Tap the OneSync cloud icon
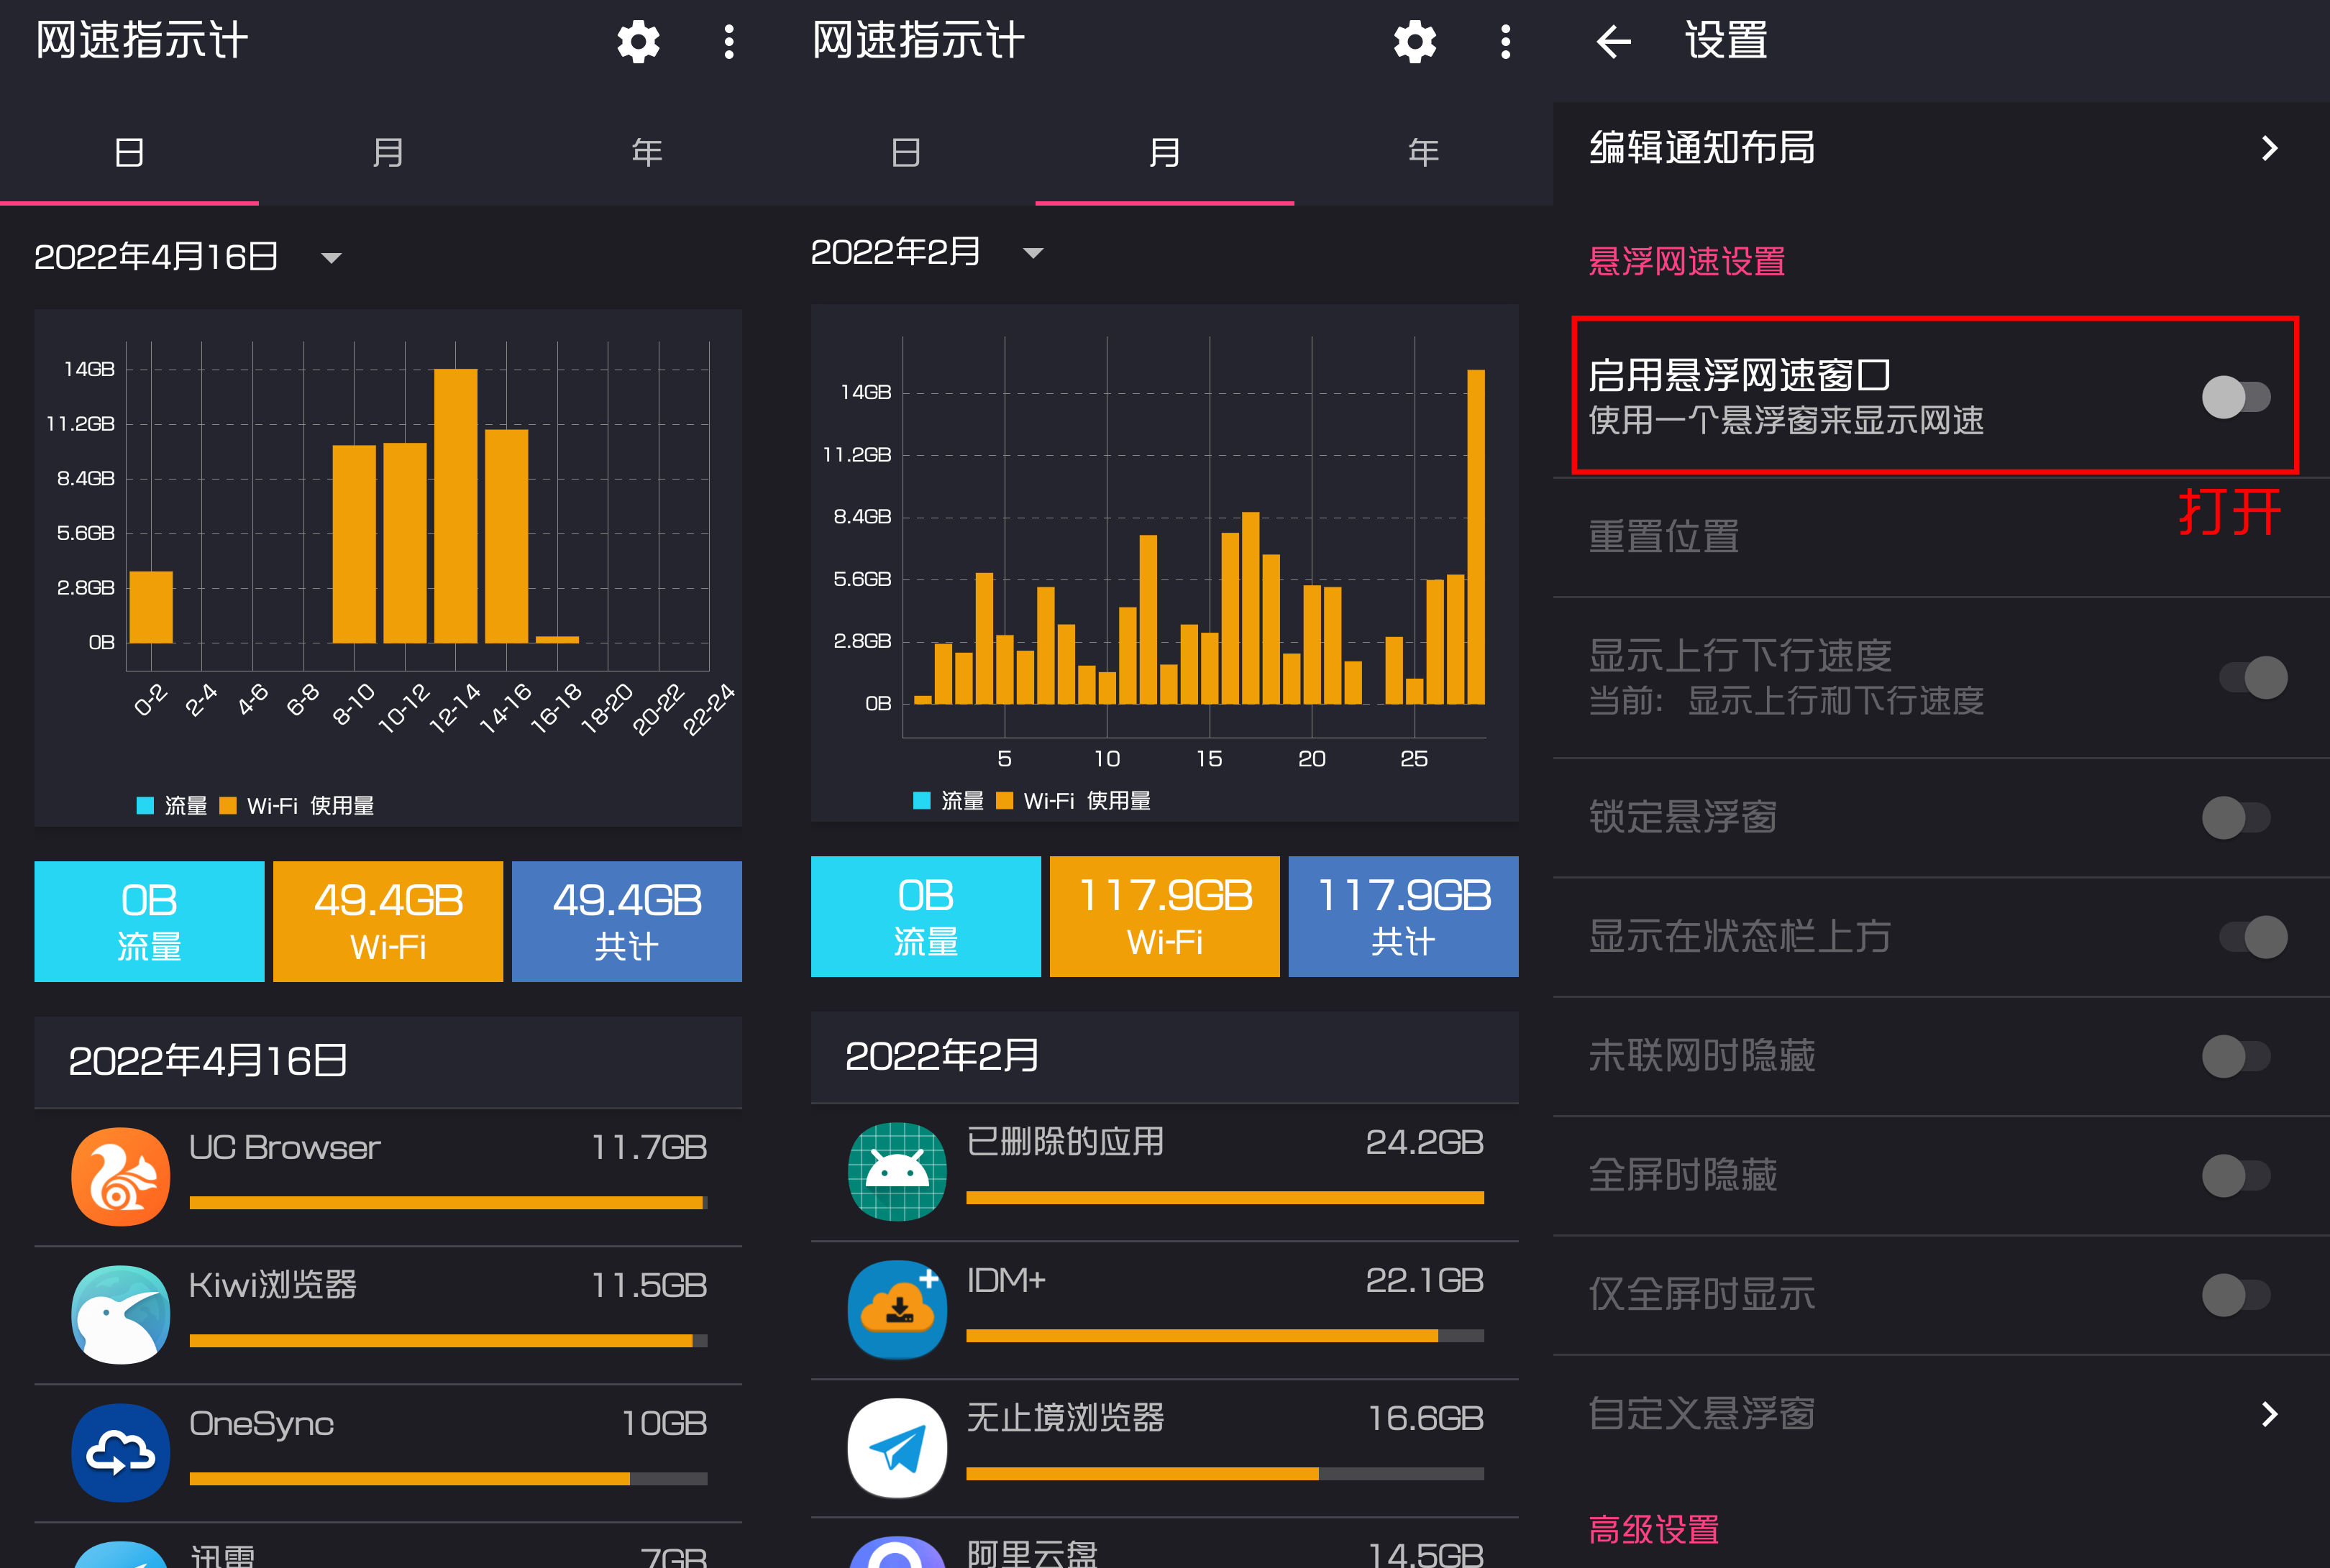The height and width of the screenshot is (1568, 2330). [121, 1452]
